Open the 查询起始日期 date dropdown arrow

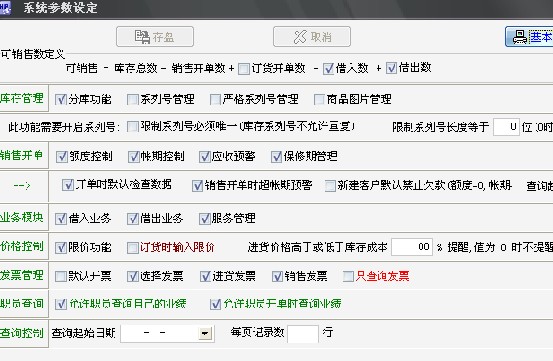click(205, 333)
